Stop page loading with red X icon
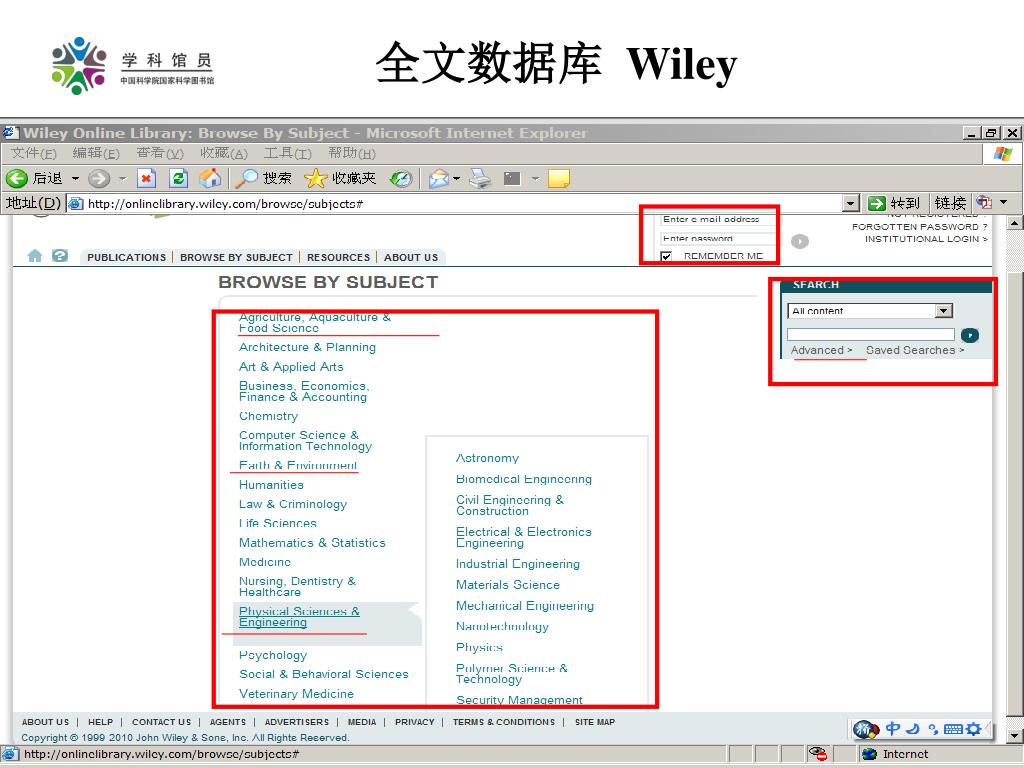Image resolution: width=1024 pixels, height=768 pixels. 146,178
